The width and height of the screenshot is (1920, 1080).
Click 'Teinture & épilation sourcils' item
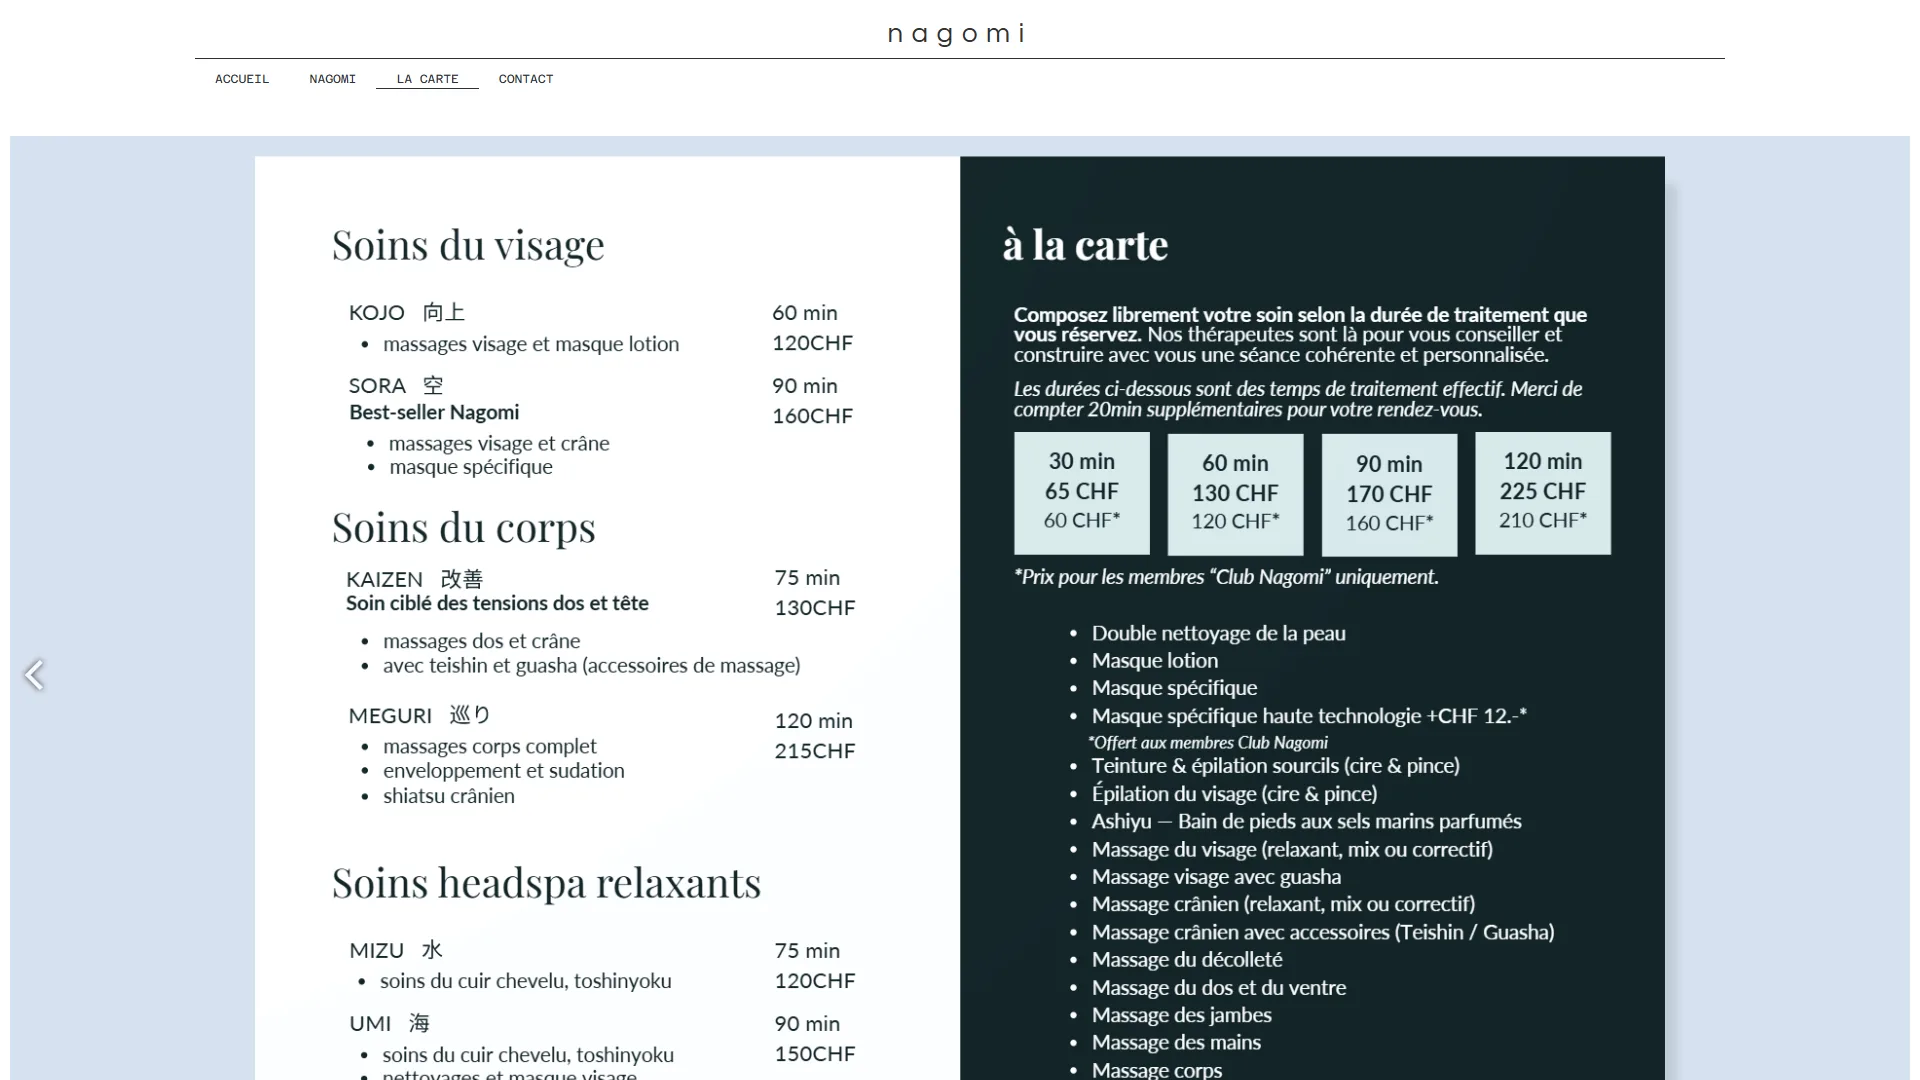coord(1275,766)
